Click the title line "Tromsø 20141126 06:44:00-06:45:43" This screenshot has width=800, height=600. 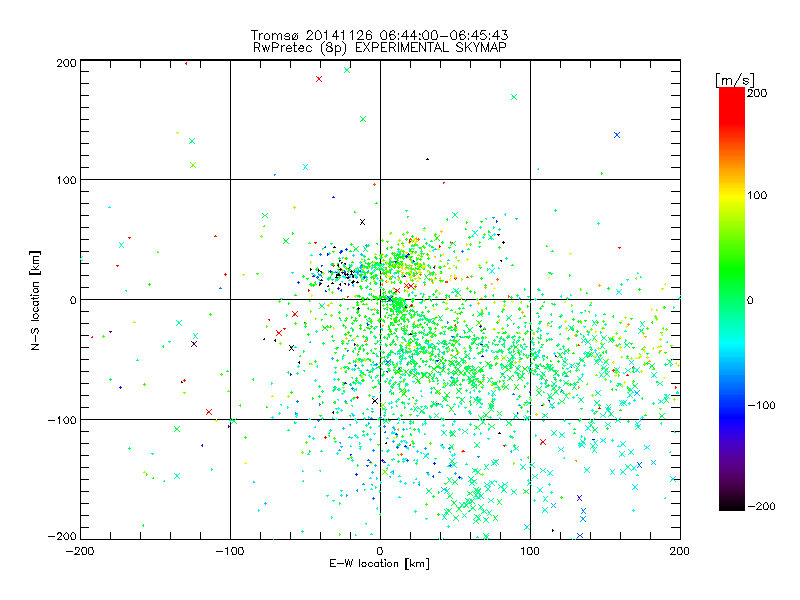tap(379, 35)
